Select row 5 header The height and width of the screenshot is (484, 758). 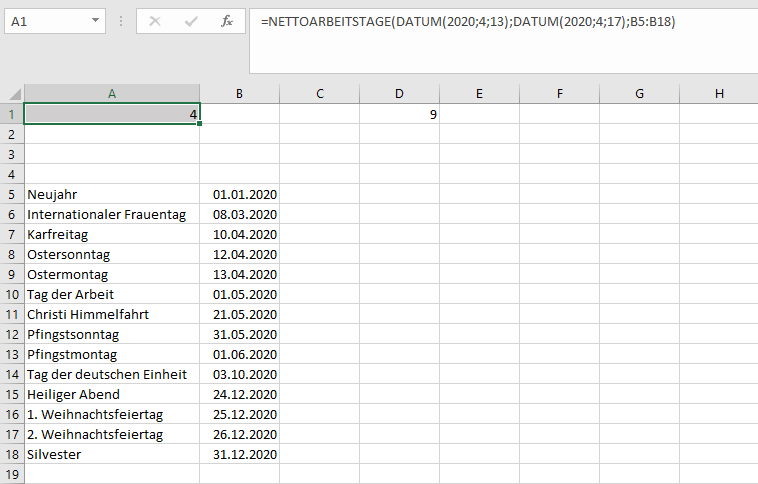(12, 194)
